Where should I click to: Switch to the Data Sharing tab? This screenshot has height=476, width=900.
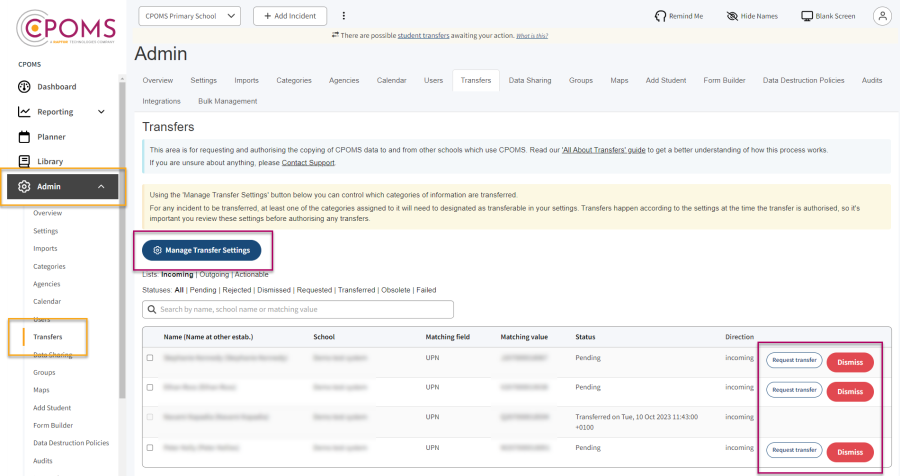528,80
